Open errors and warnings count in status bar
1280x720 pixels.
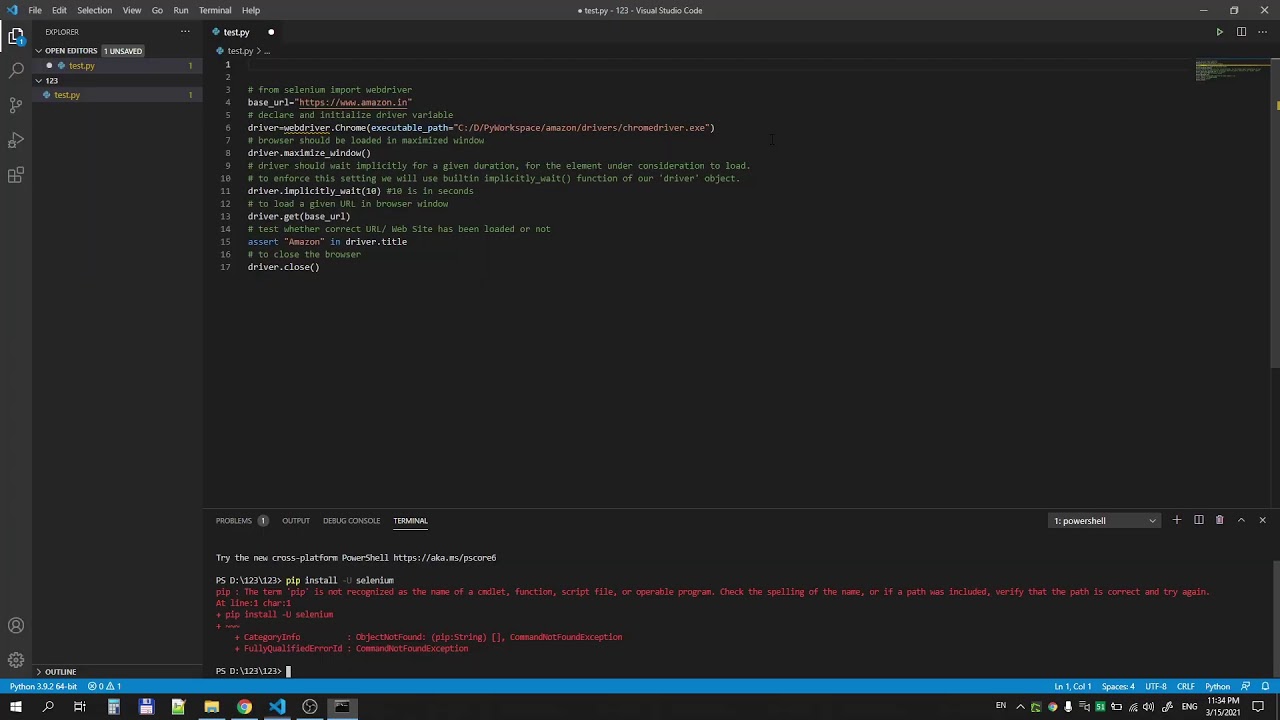tap(104, 687)
